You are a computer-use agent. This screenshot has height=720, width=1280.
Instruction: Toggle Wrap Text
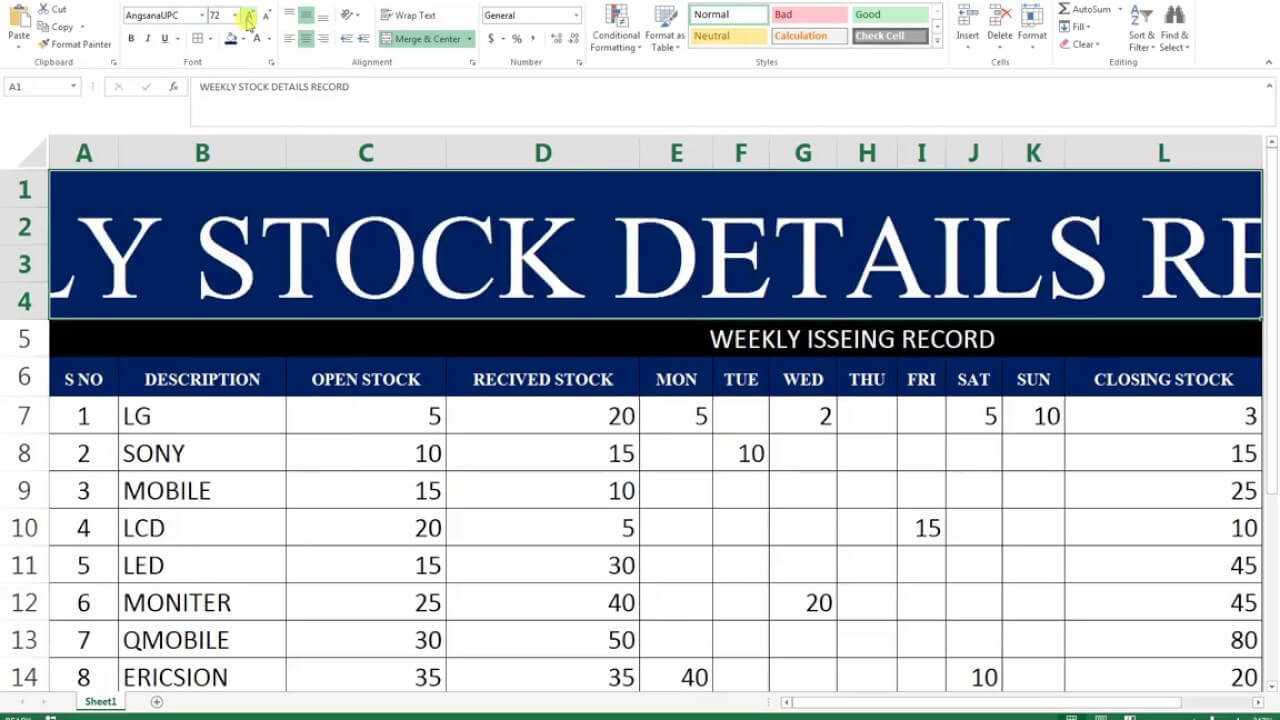point(408,15)
